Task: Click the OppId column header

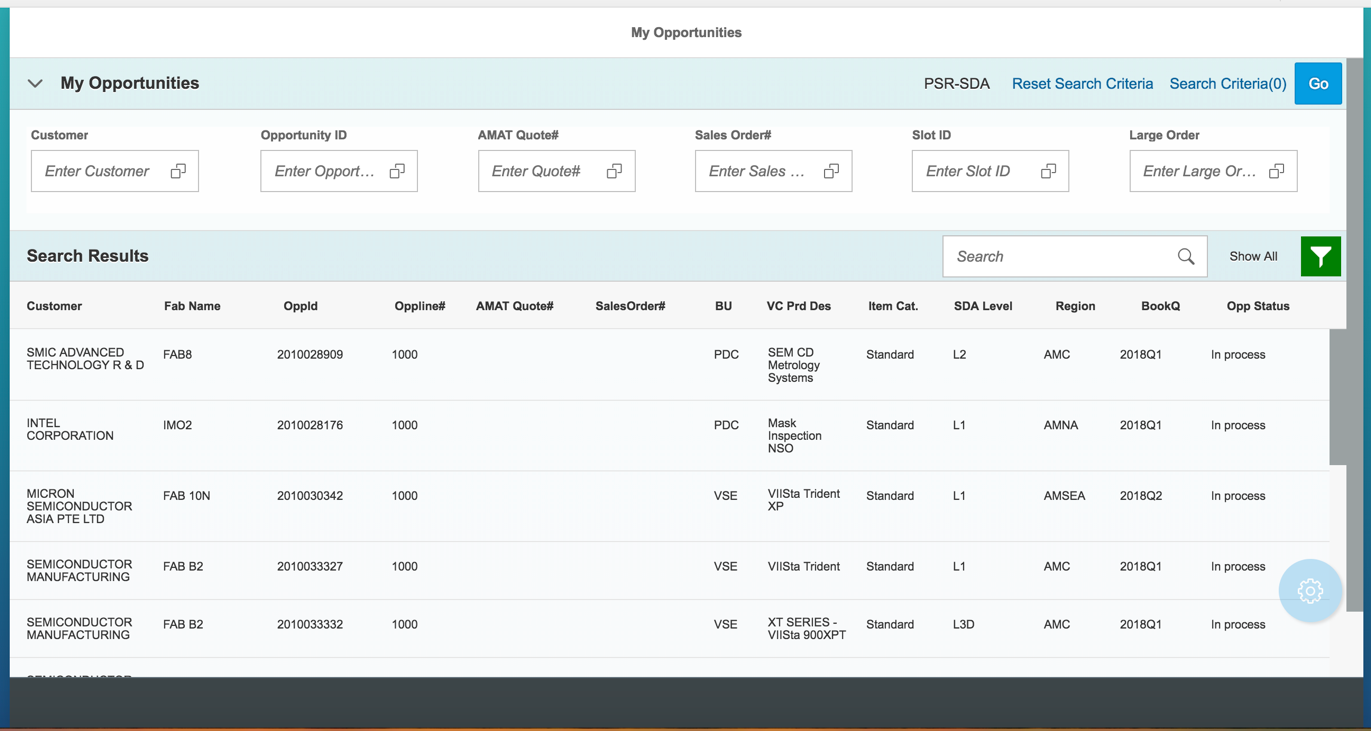Action: 300,306
